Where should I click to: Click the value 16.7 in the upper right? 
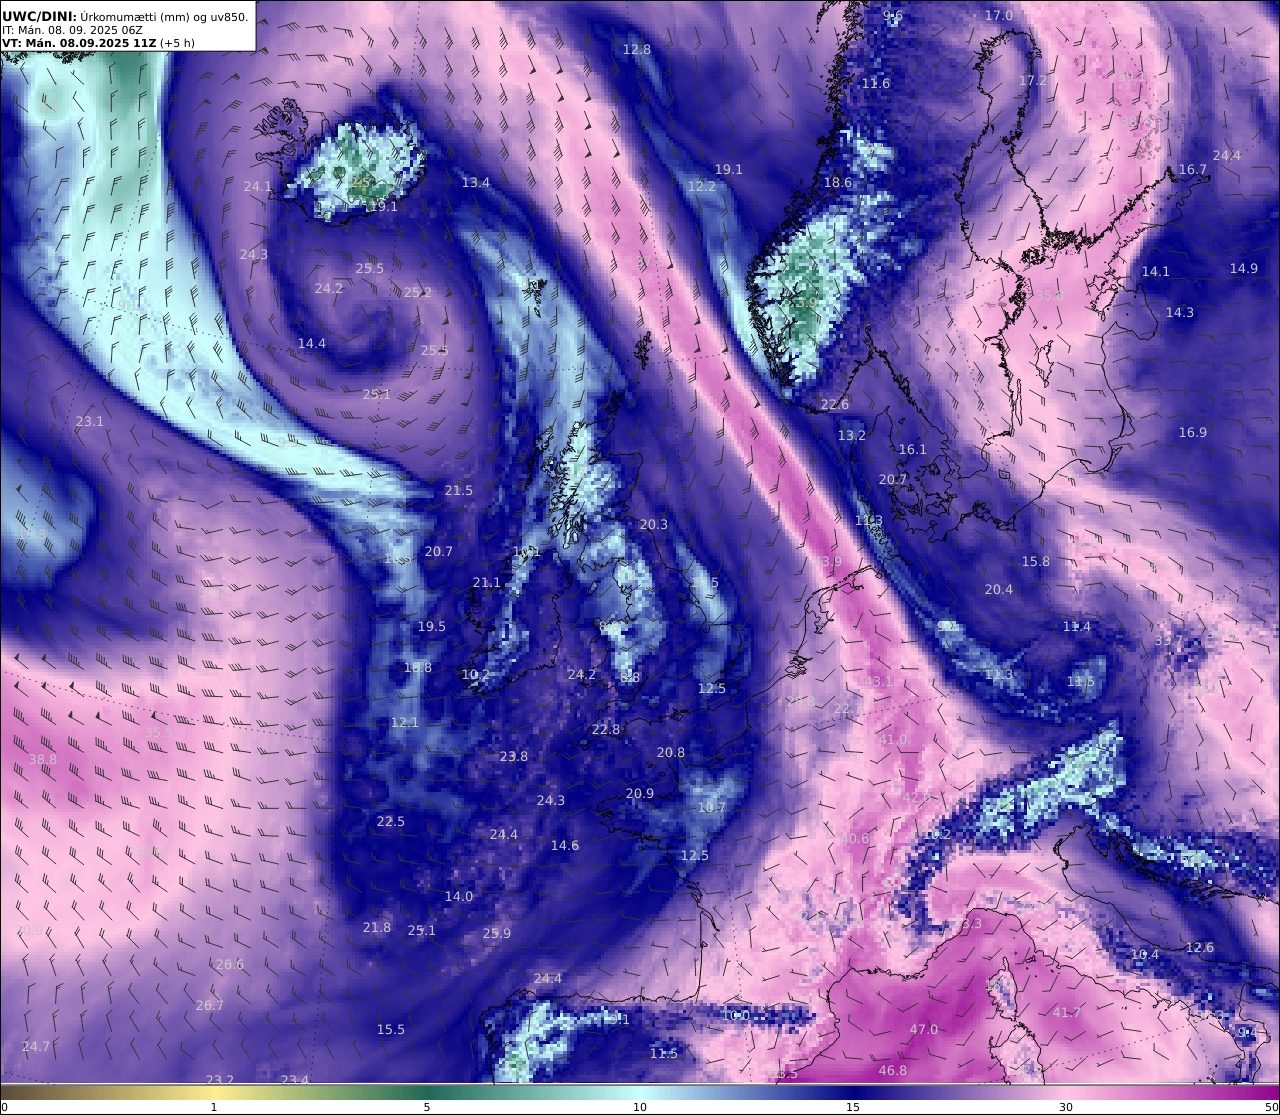(1193, 169)
